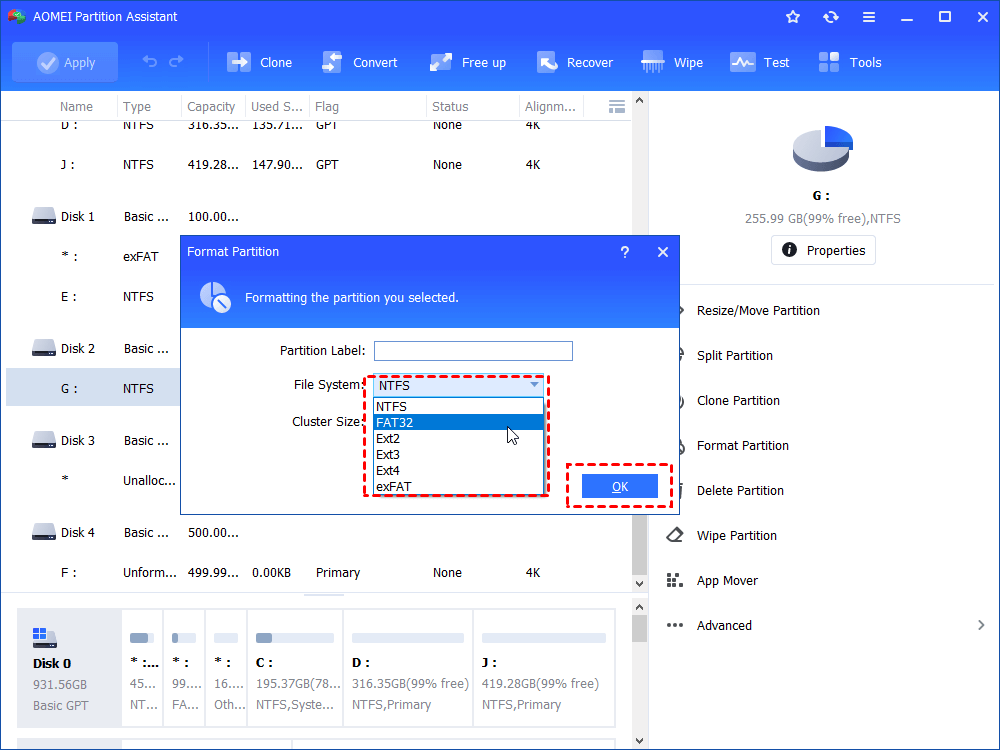Select the Unallocated space row in Disk 3

(x=93, y=480)
